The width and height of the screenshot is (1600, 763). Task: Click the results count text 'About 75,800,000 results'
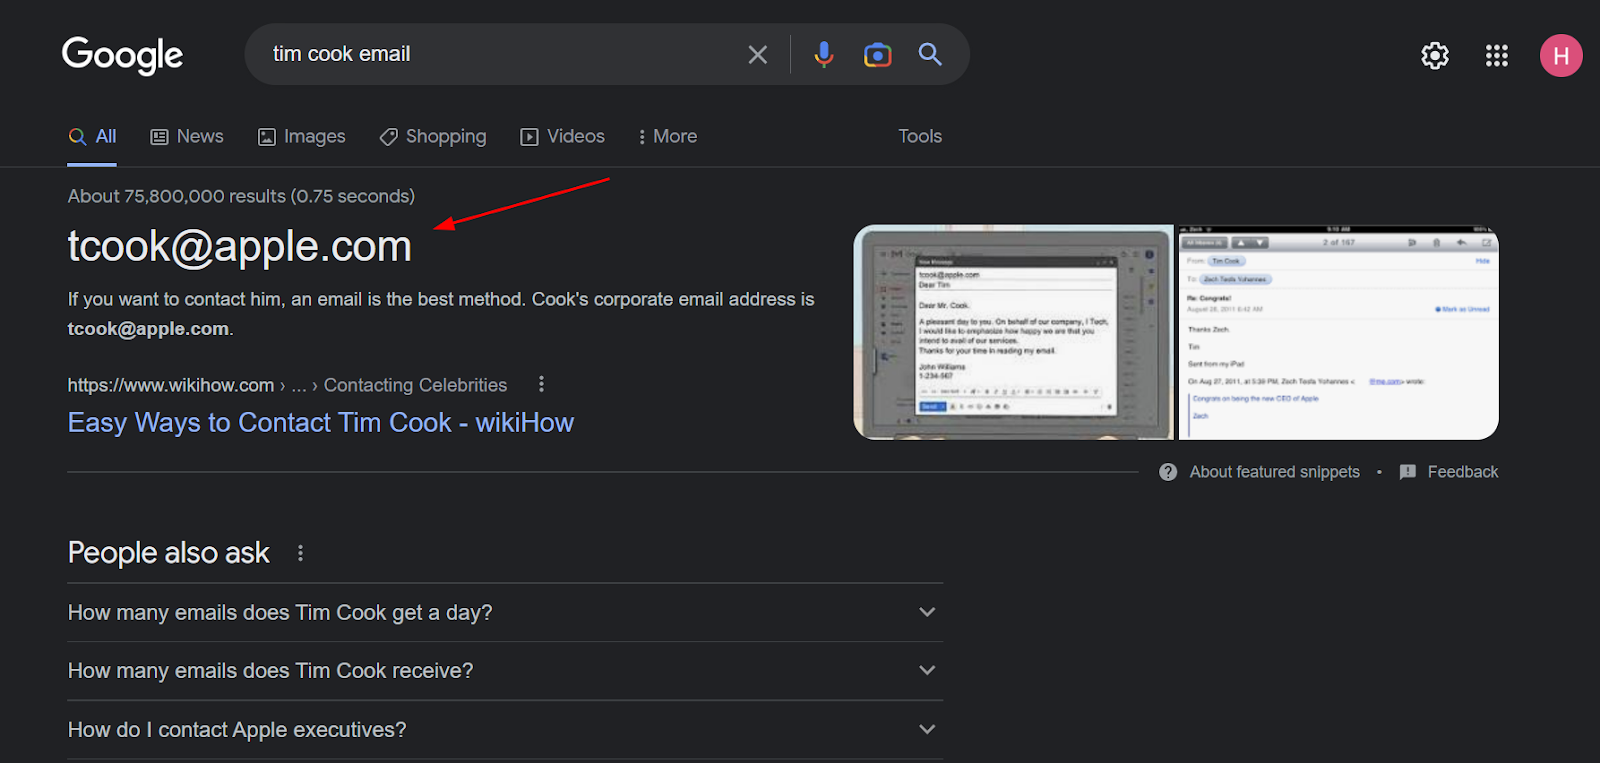177,196
